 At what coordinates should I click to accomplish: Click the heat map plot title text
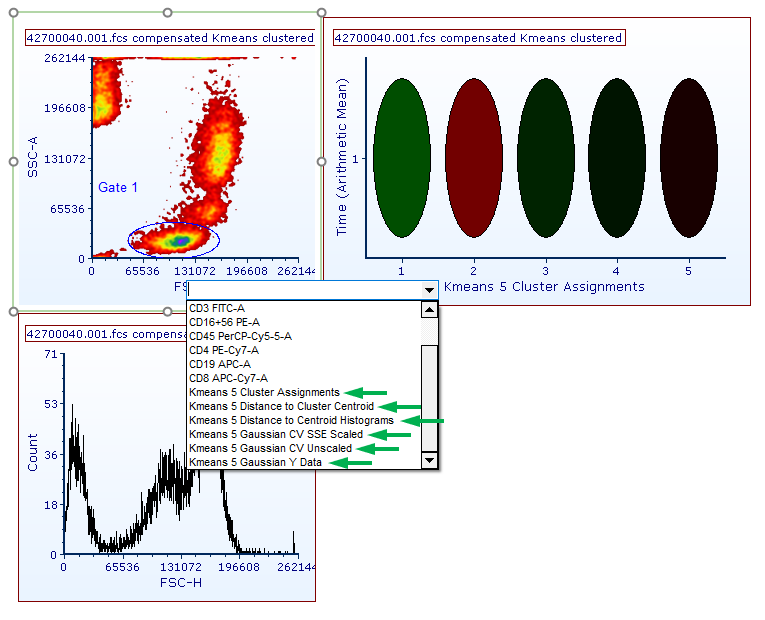(x=479, y=38)
